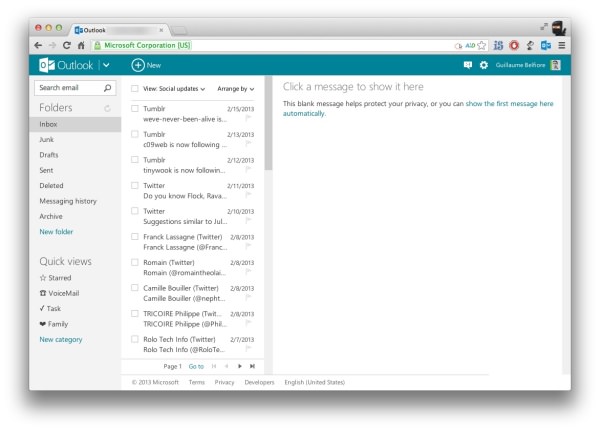
Task: Open the View: Social updates dropdown
Action: pos(174,89)
